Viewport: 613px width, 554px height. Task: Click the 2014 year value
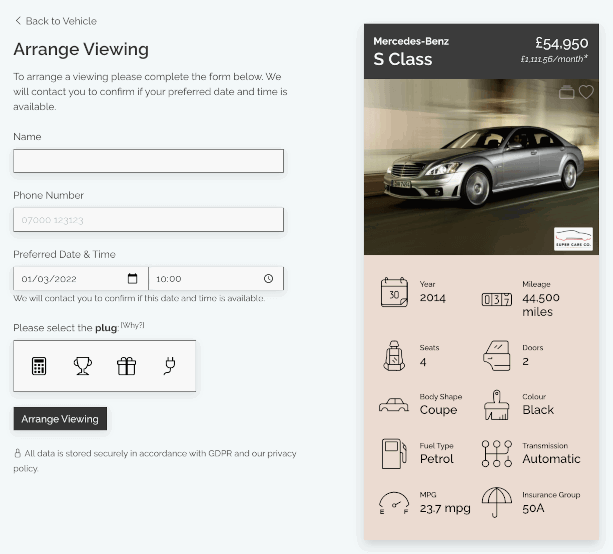point(433,298)
